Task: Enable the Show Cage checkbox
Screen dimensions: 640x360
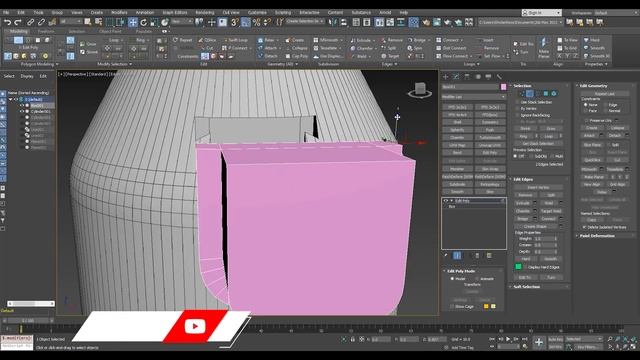Action: click(x=452, y=307)
